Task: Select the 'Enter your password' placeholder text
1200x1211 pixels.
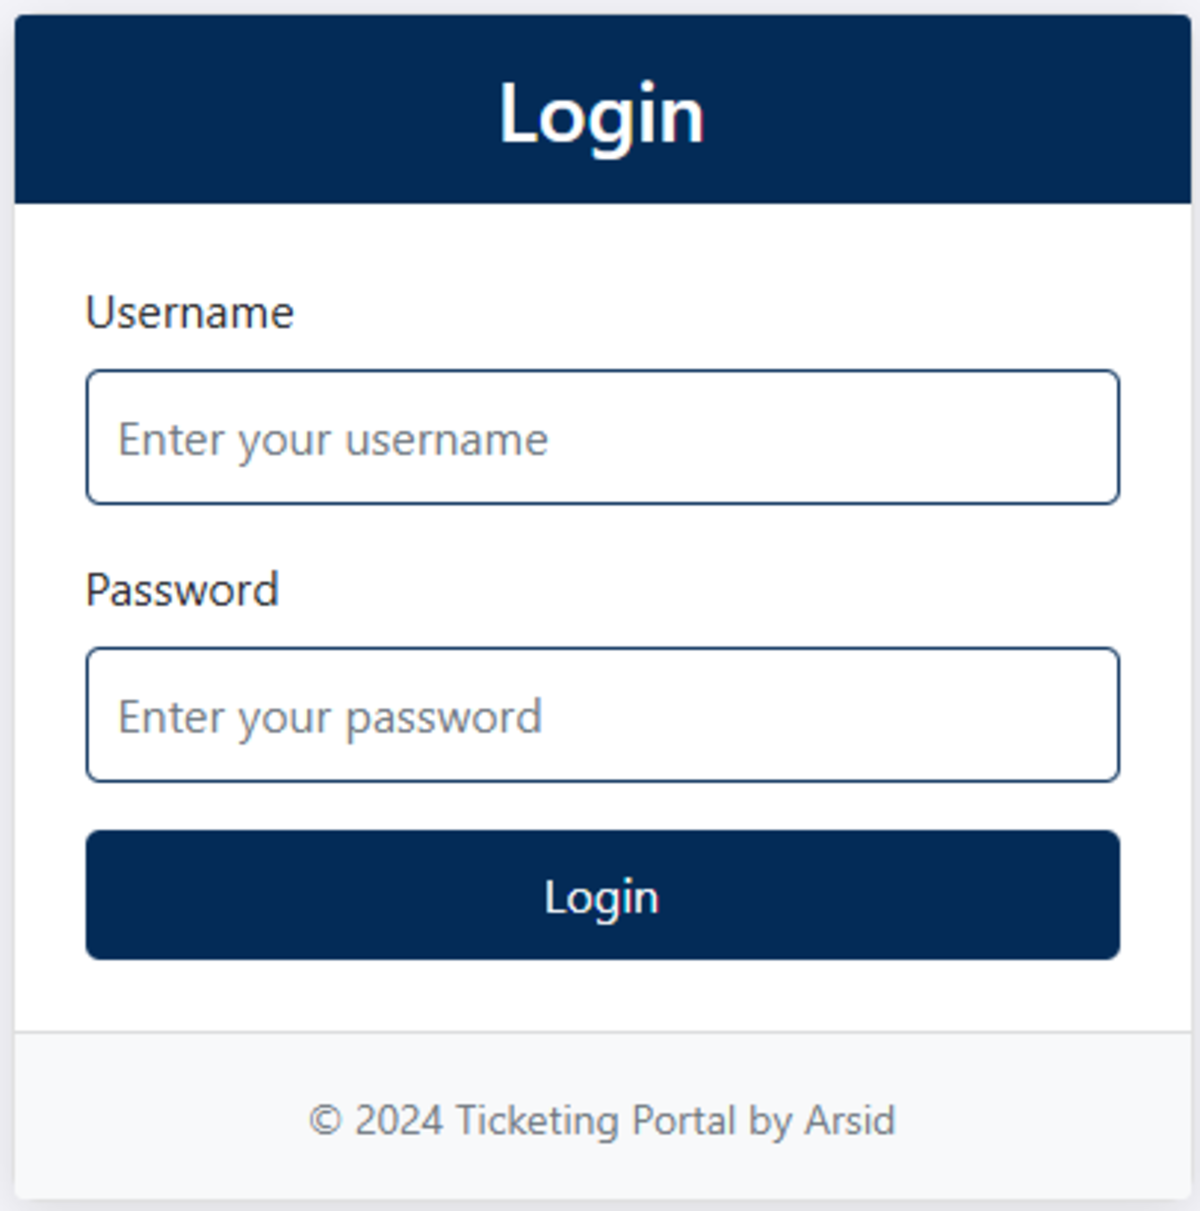Action: [330, 718]
